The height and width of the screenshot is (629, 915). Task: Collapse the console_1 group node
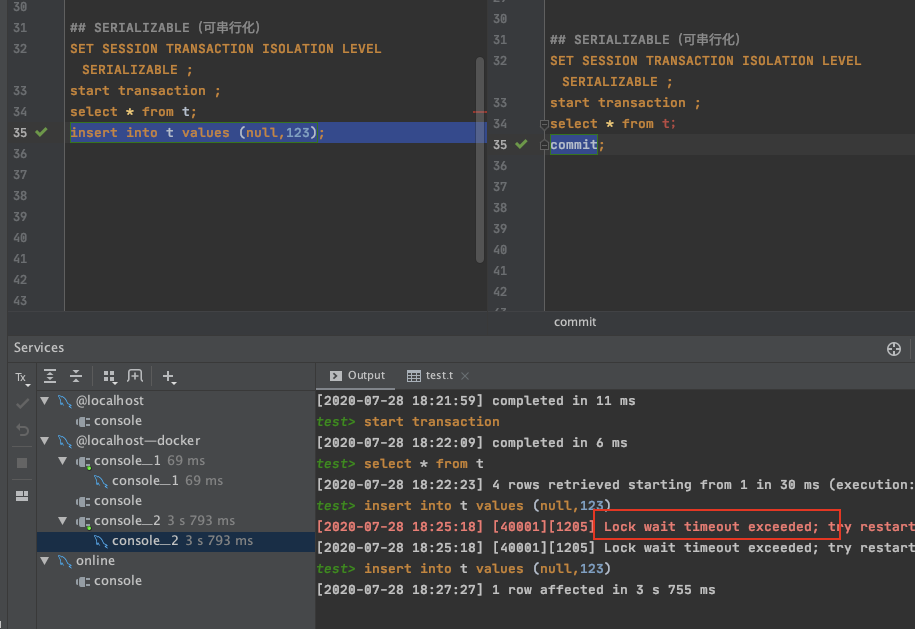(x=63, y=461)
